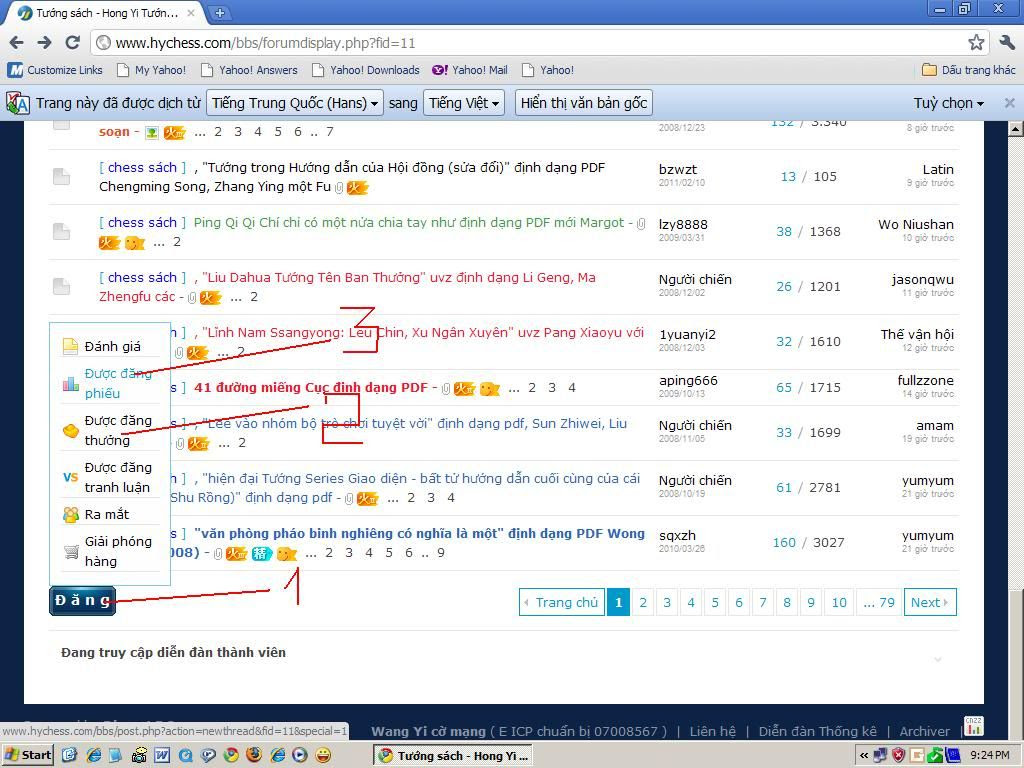This screenshot has width=1024, height=768.
Task: Open the reply count 160 link
Action: pos(784,543)
